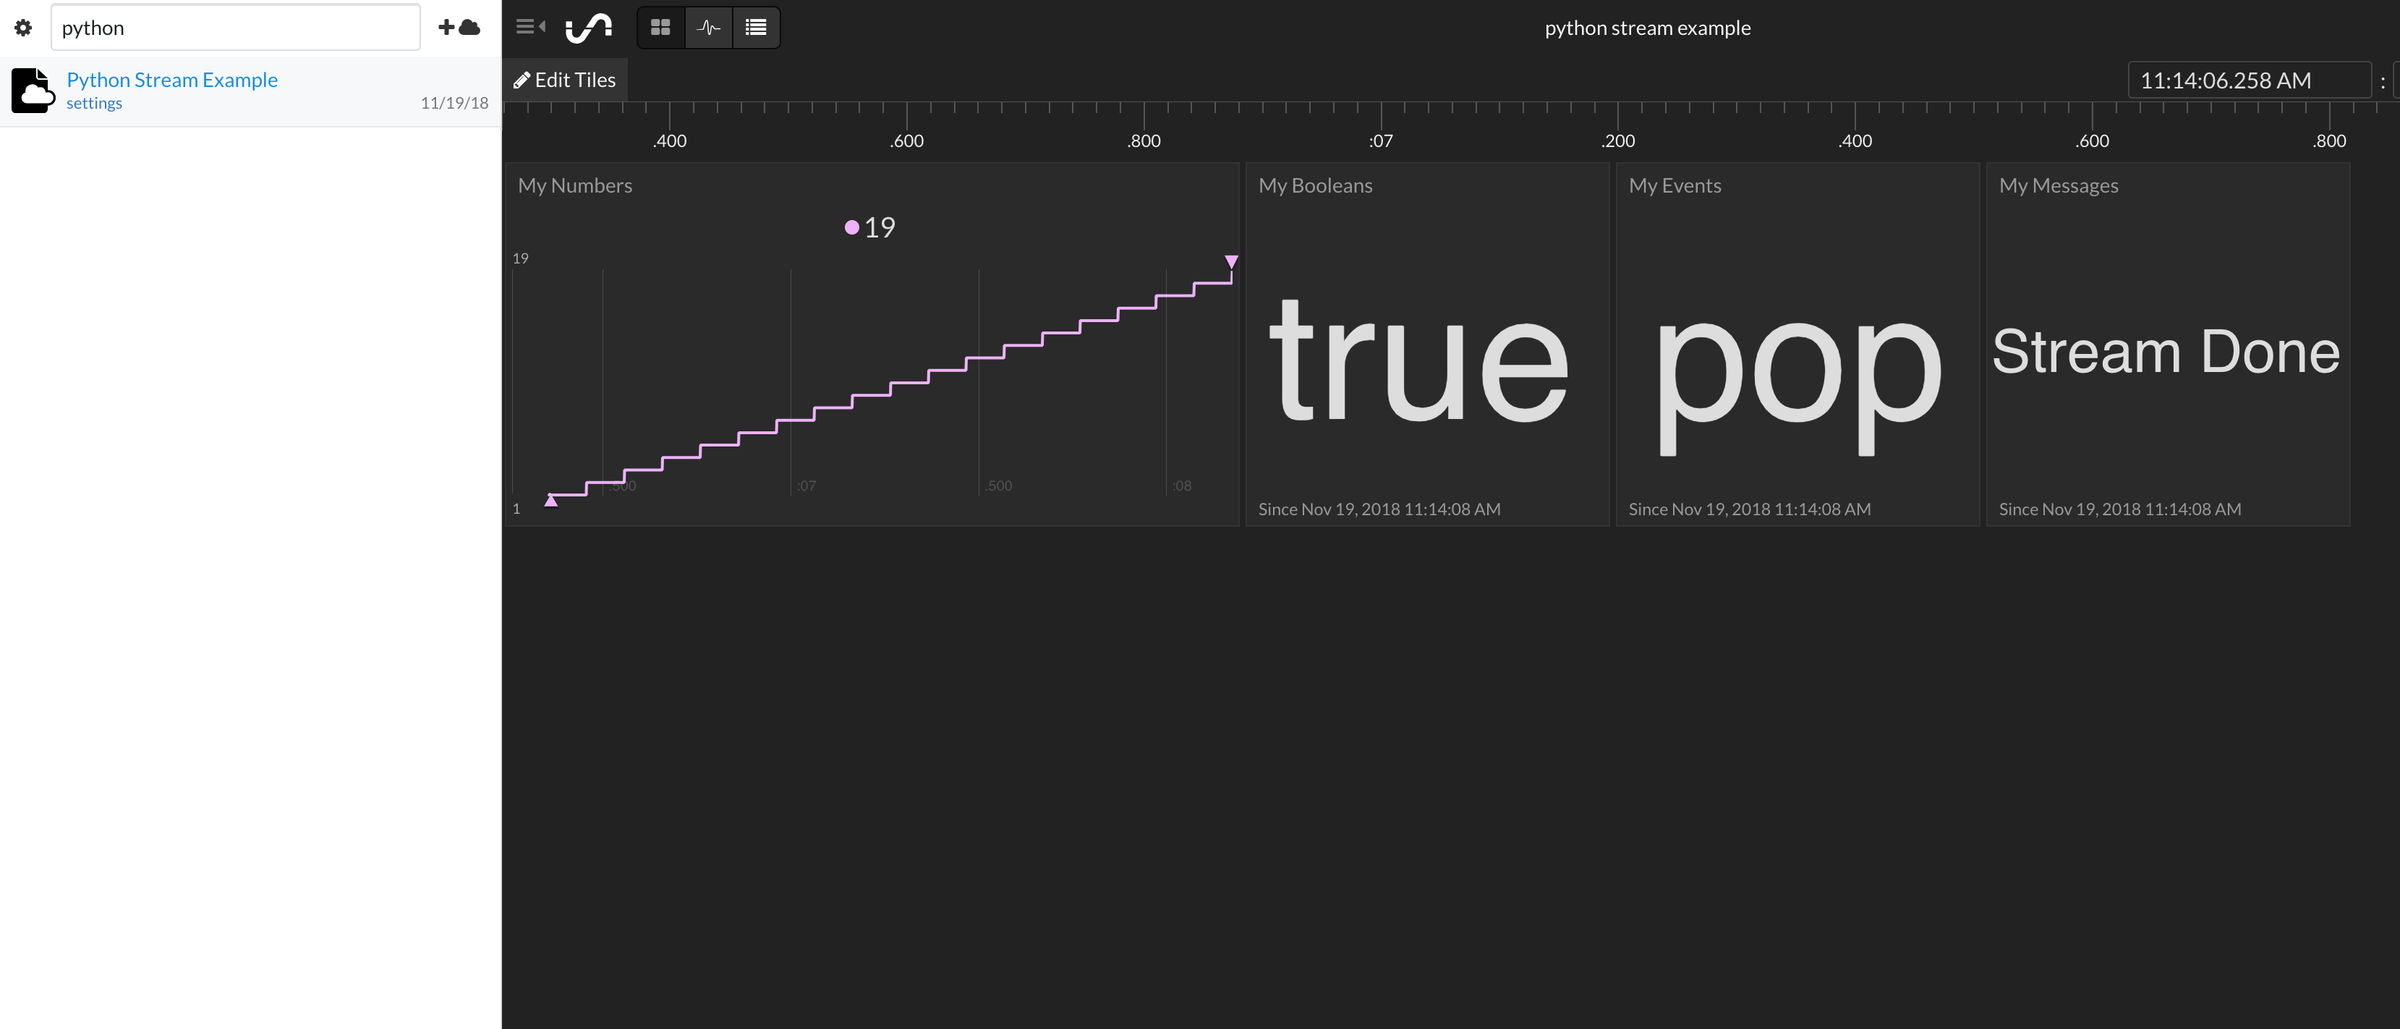This screenshot has width=2400, height=1029.
Task: Click the Edit Tiles pencil button
Action: coord(565,80)
